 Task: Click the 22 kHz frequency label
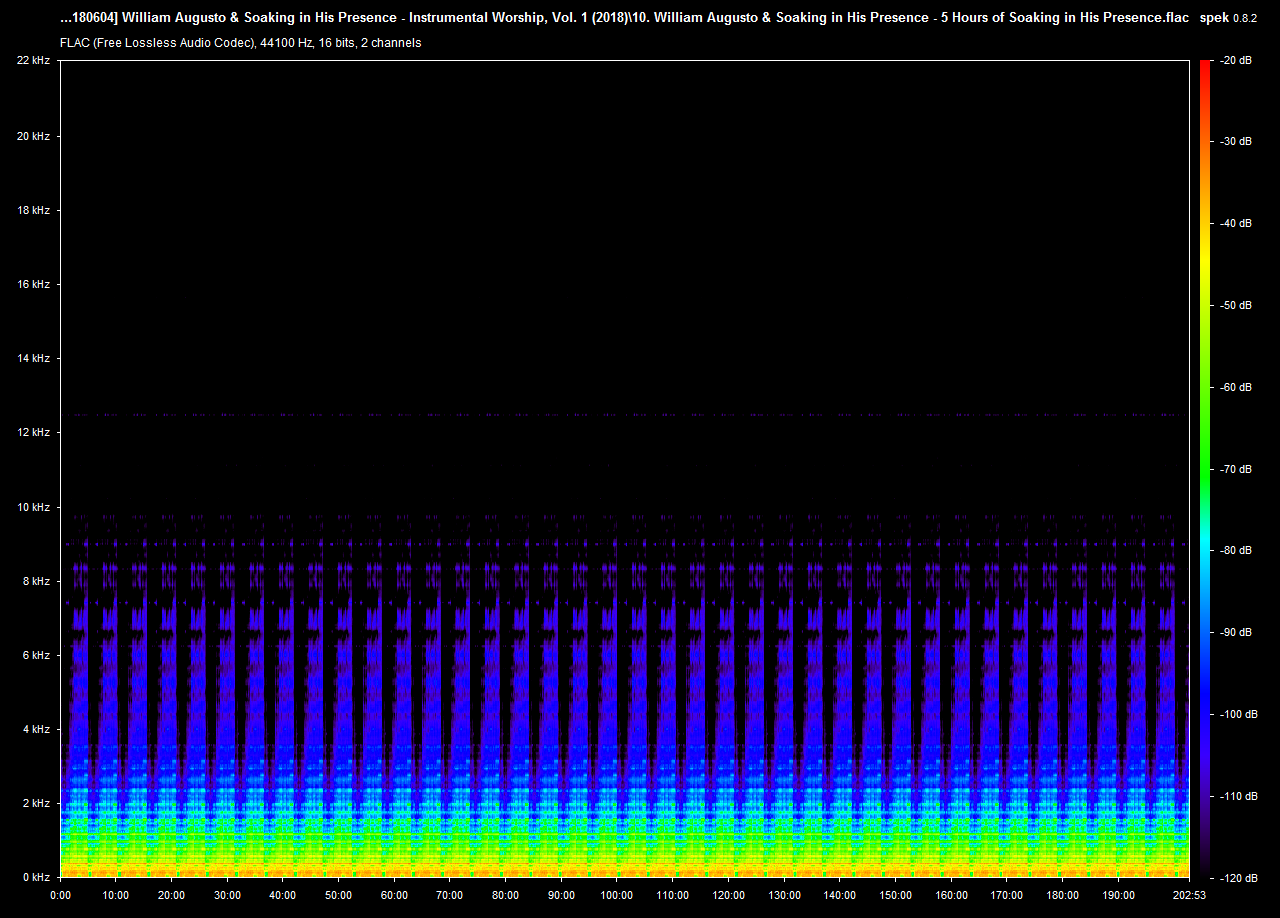34,61
